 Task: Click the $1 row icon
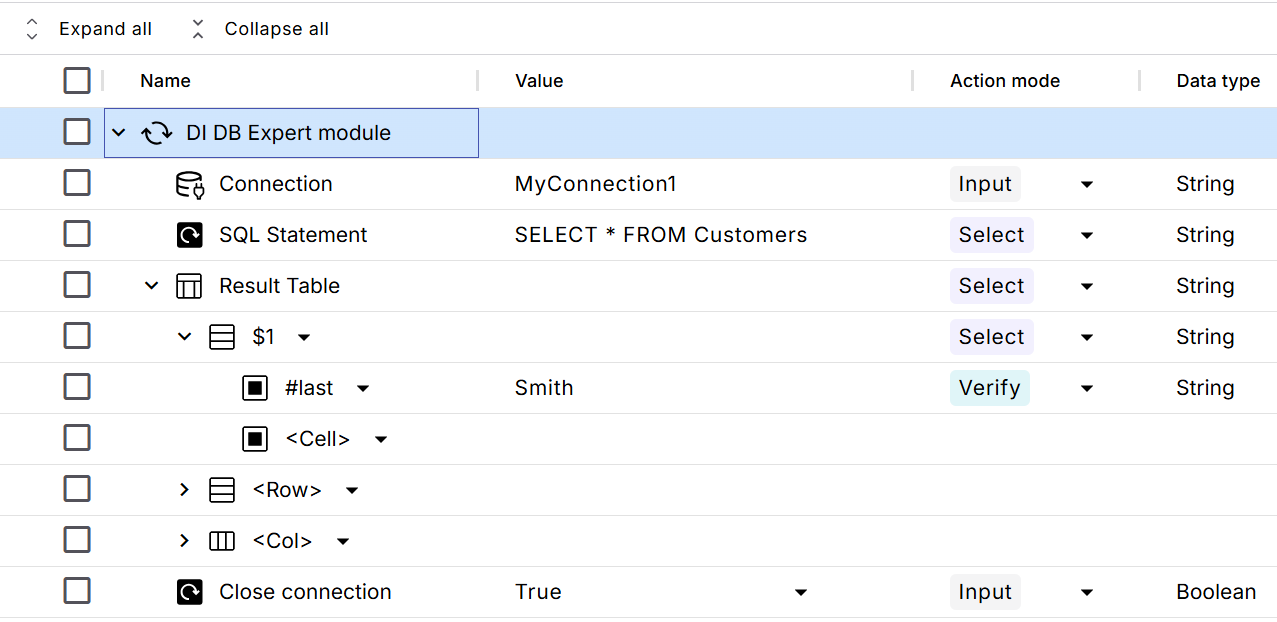[222, 337]
